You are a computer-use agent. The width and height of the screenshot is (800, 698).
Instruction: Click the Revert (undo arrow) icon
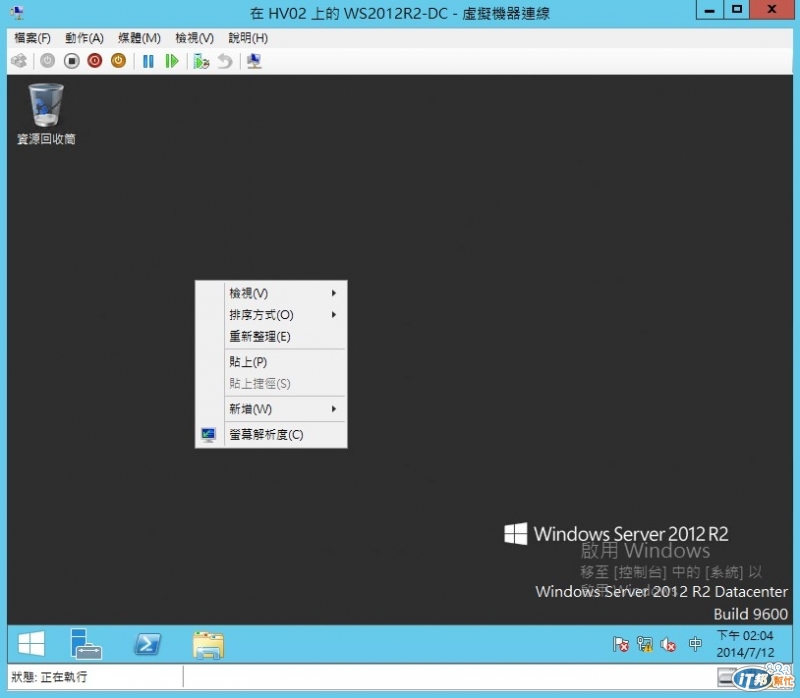pos(225,61)
